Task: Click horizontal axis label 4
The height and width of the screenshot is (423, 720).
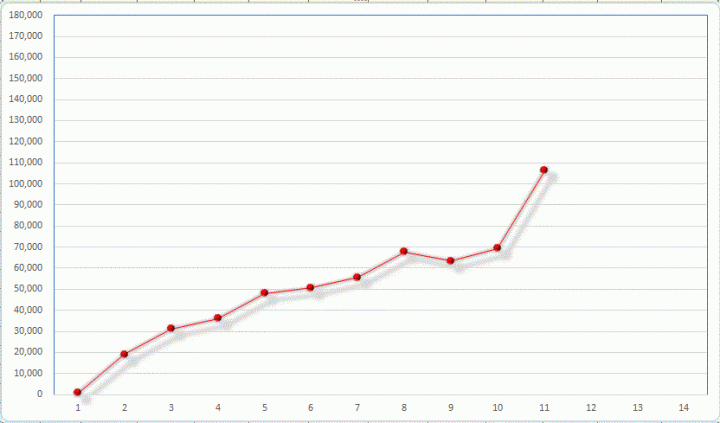Action: [218, 407]
